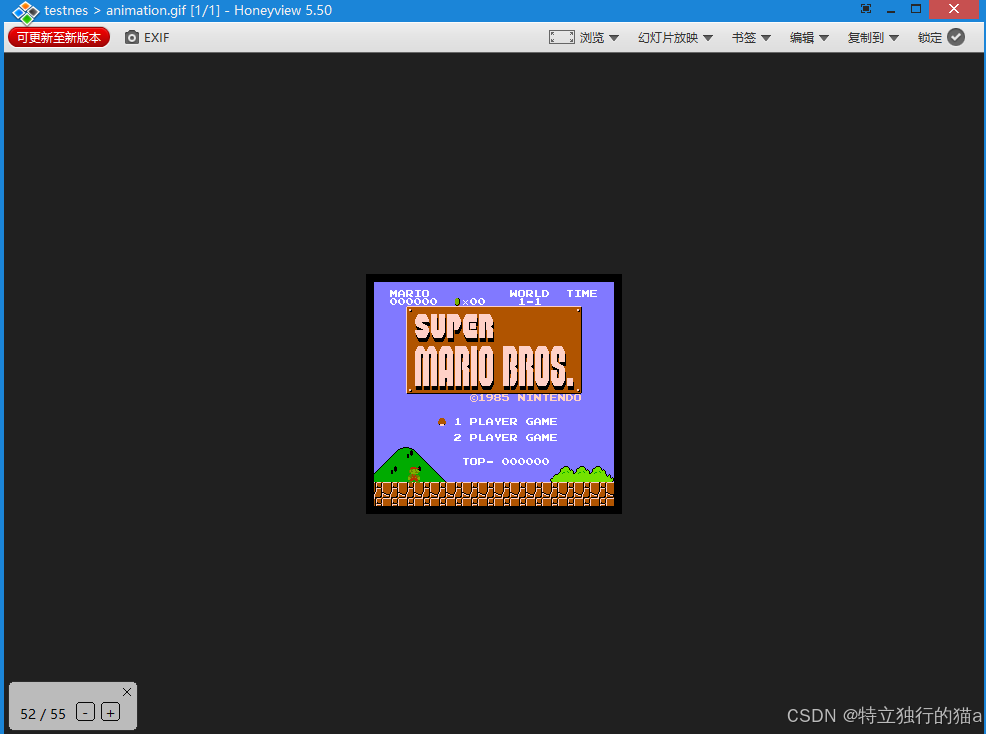The width and height of the screenshot is (986, 734).
Task: Toggle fullscreen mode in title bar
Action: (866, 9)
